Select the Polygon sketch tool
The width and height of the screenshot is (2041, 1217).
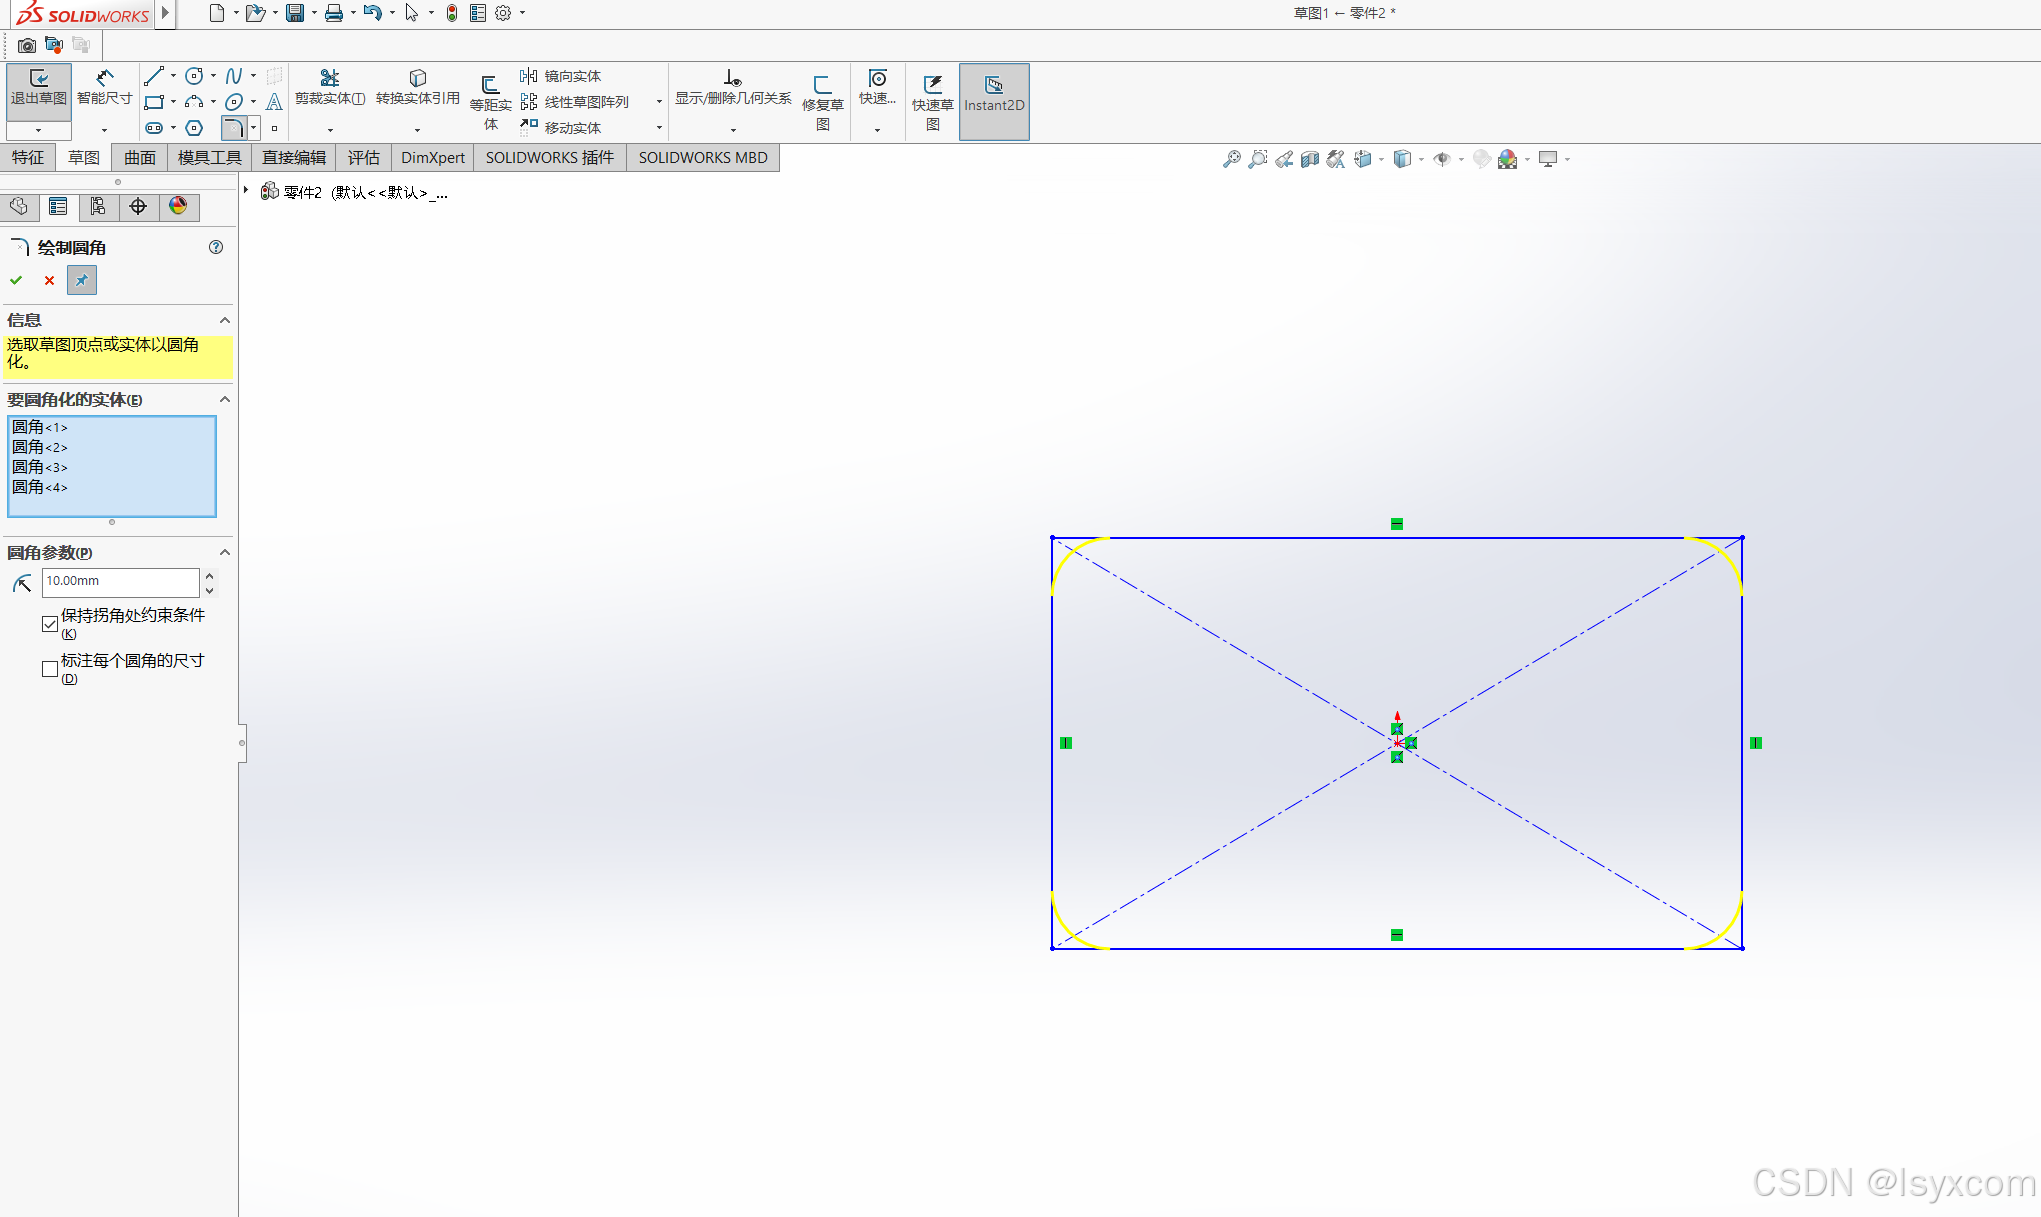195,128
